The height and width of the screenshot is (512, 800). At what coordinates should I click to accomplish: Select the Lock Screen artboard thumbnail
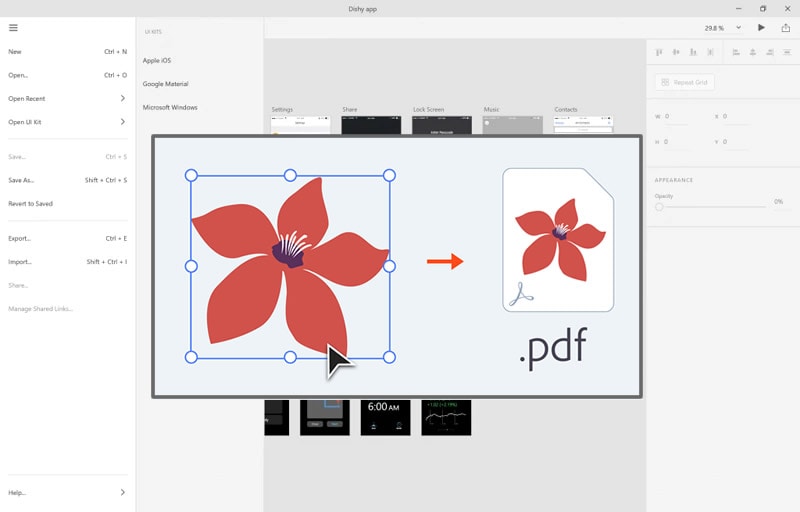(x=442, y=125)
